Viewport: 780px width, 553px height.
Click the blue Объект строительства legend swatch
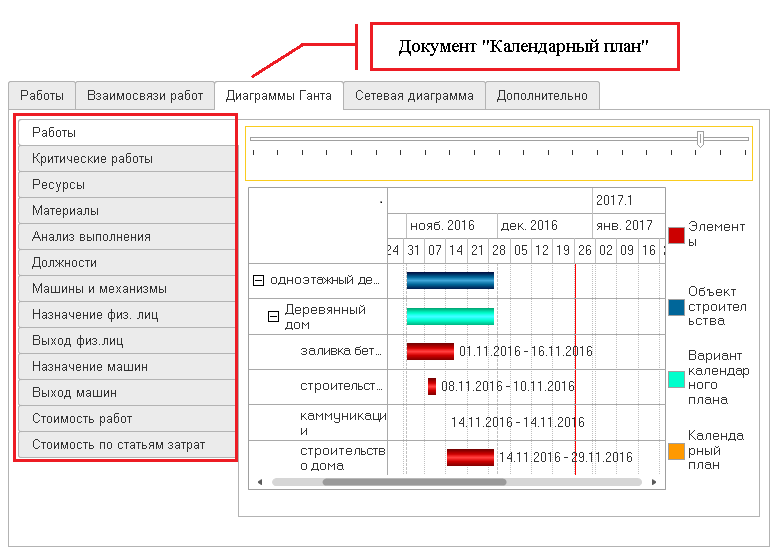pyautogui.click(x=676, y=307)
